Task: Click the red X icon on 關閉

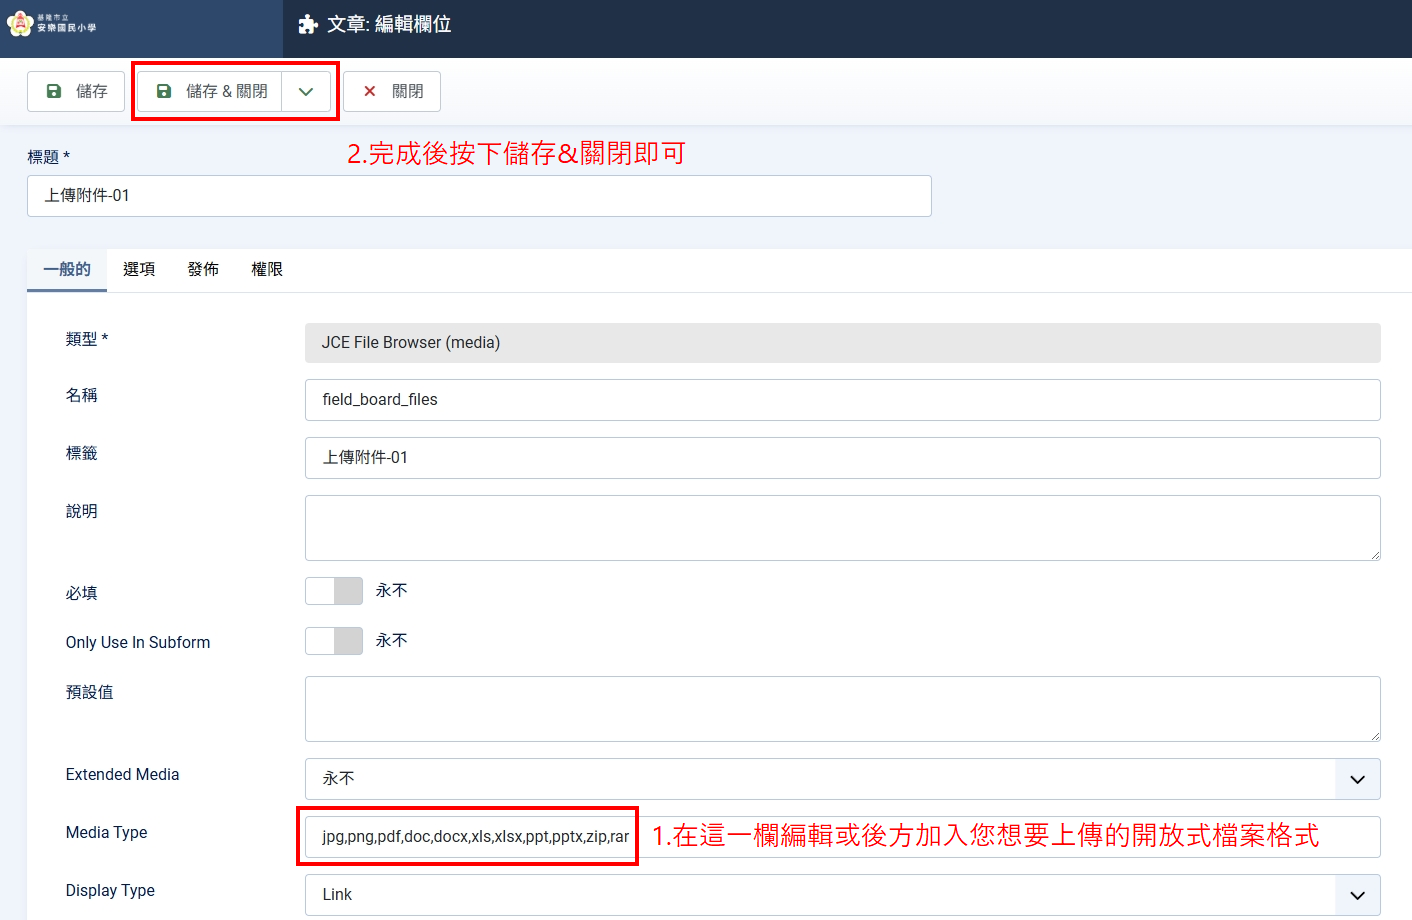Action: pos(370,91)
